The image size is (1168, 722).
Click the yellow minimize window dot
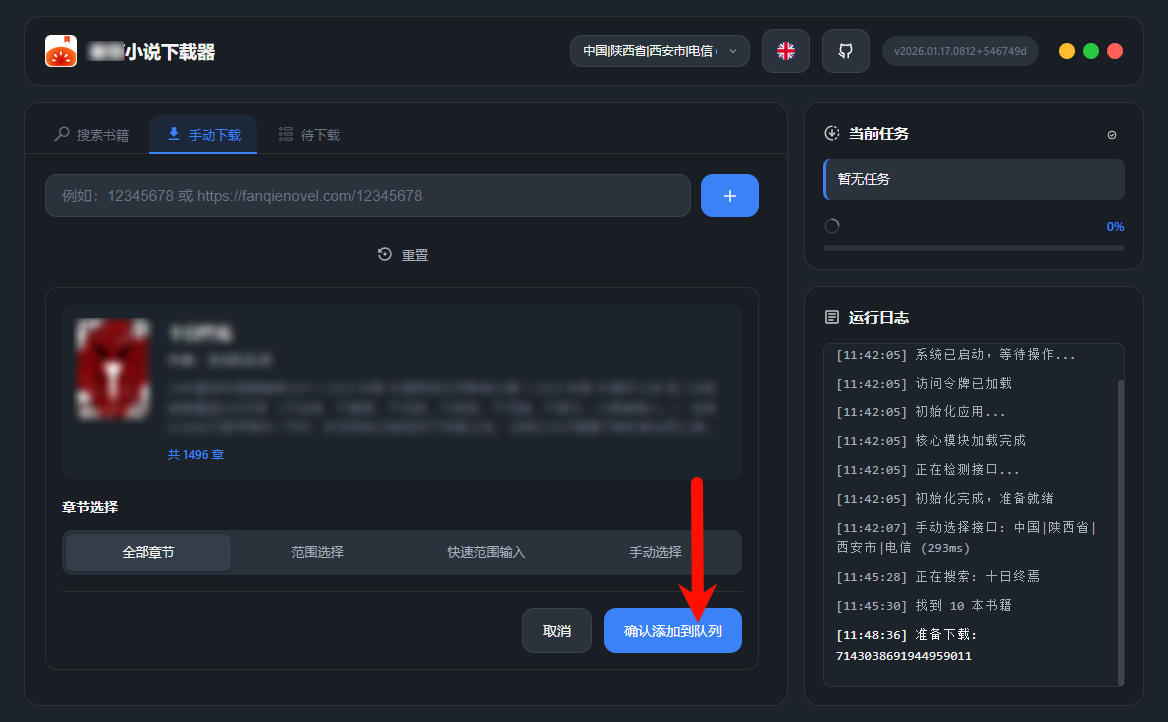[1067, 51]
